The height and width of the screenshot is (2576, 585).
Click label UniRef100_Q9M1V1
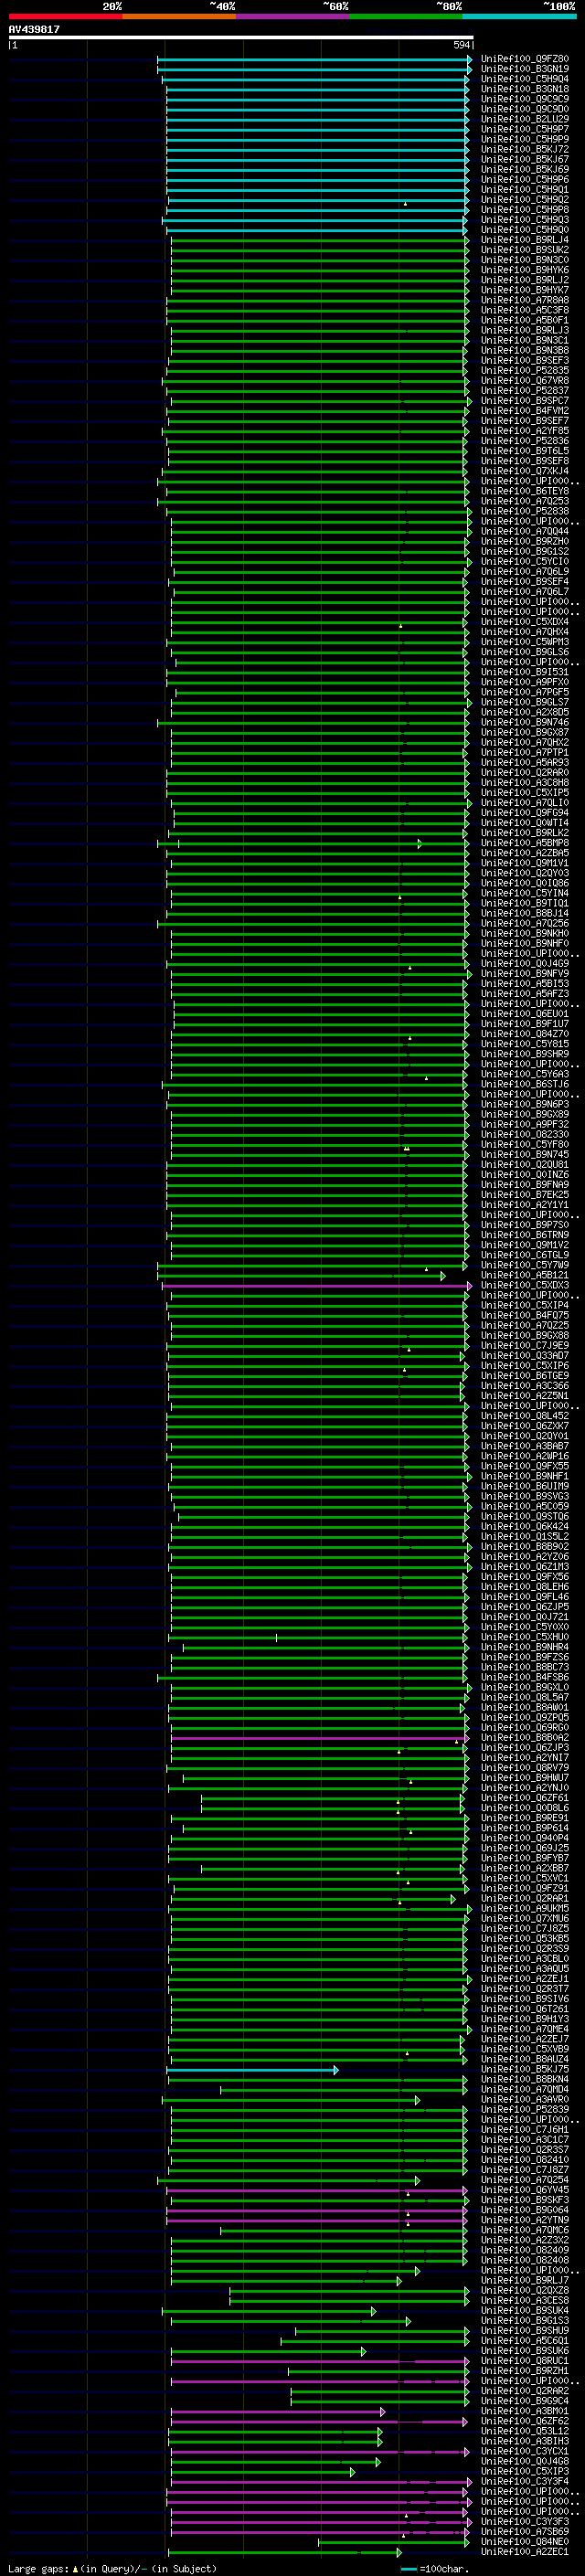tap(525, 863)
